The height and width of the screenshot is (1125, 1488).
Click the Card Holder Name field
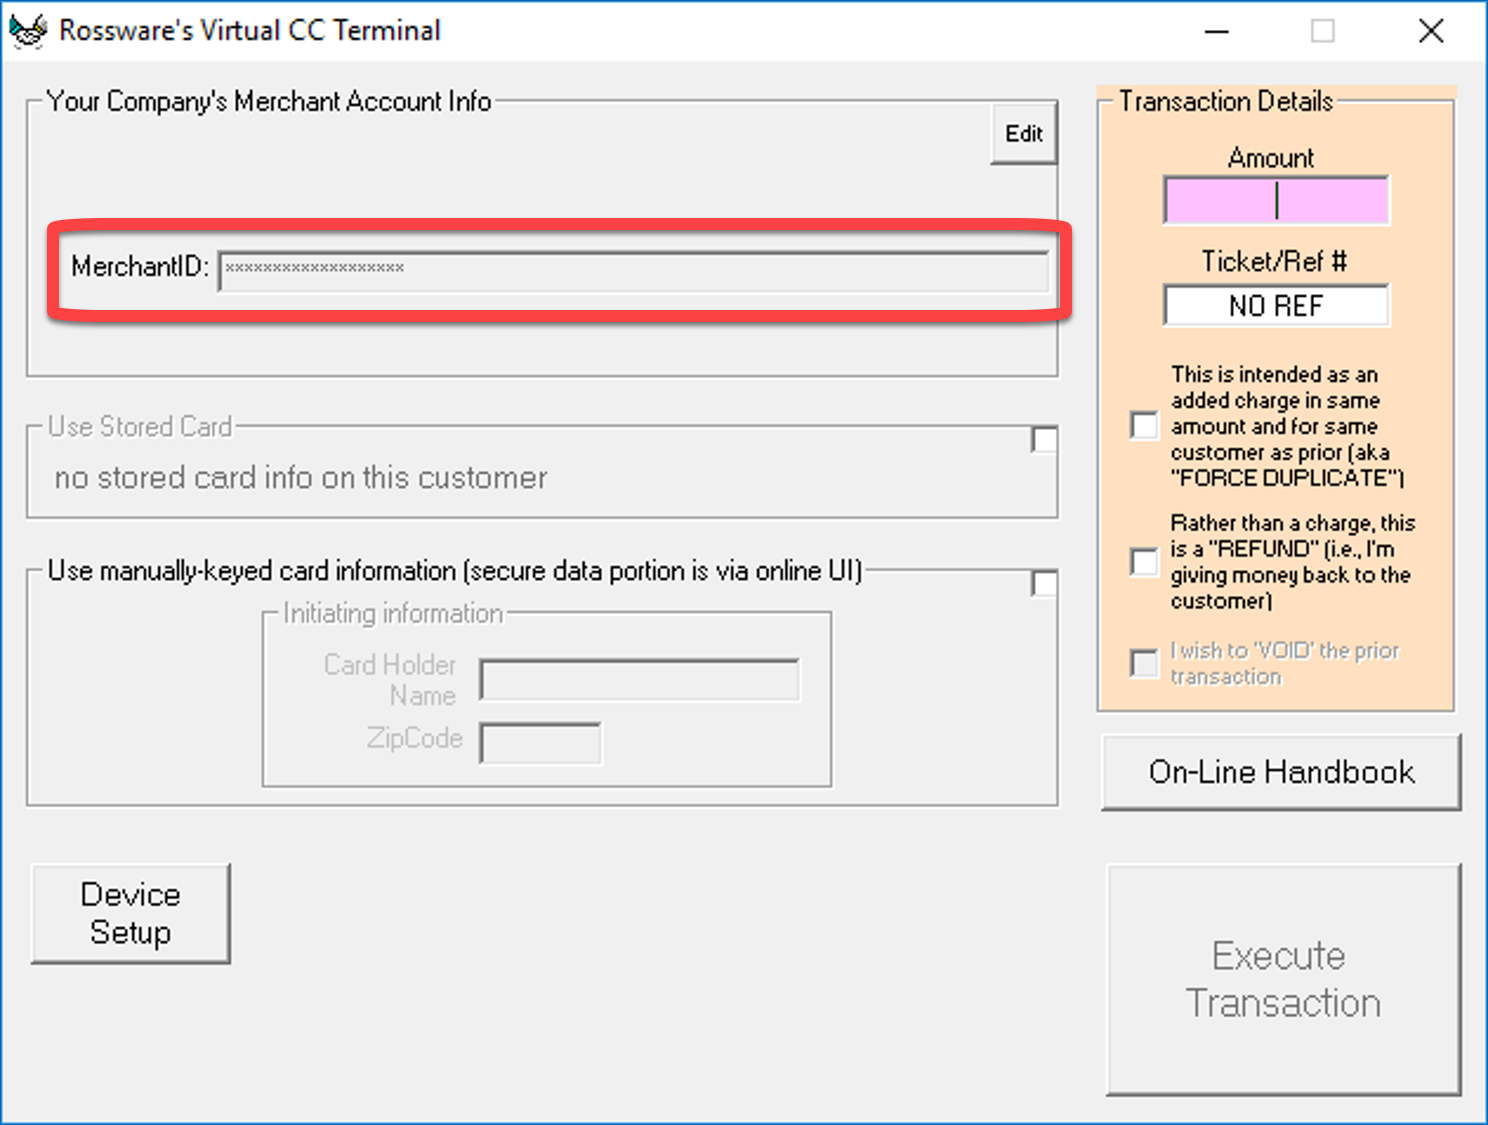(x=640, y=680)
